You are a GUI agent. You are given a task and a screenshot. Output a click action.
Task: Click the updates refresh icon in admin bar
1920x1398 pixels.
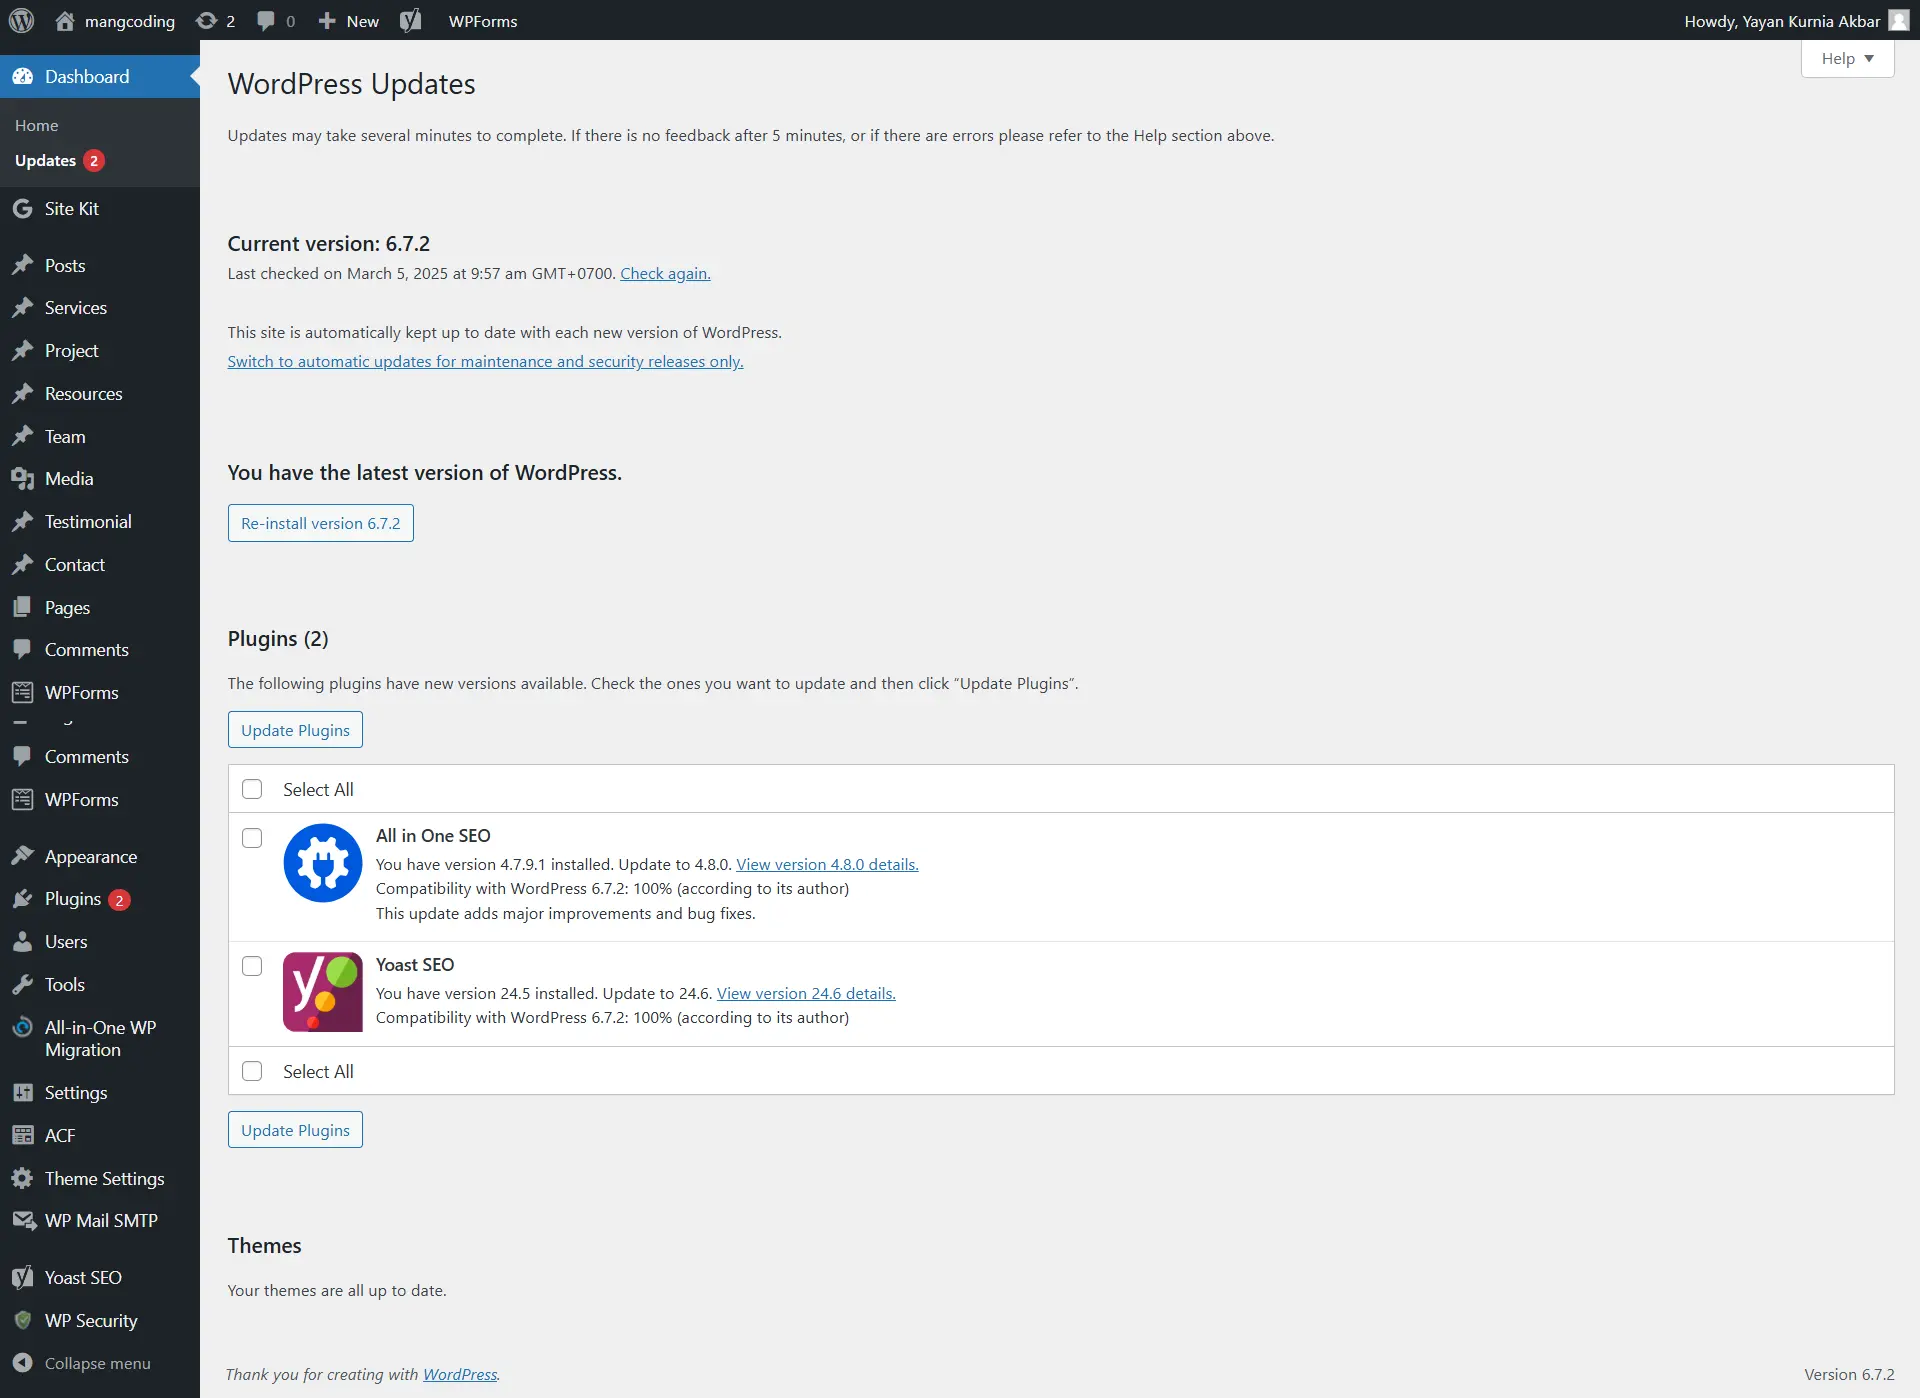click(x=207, y=21)
